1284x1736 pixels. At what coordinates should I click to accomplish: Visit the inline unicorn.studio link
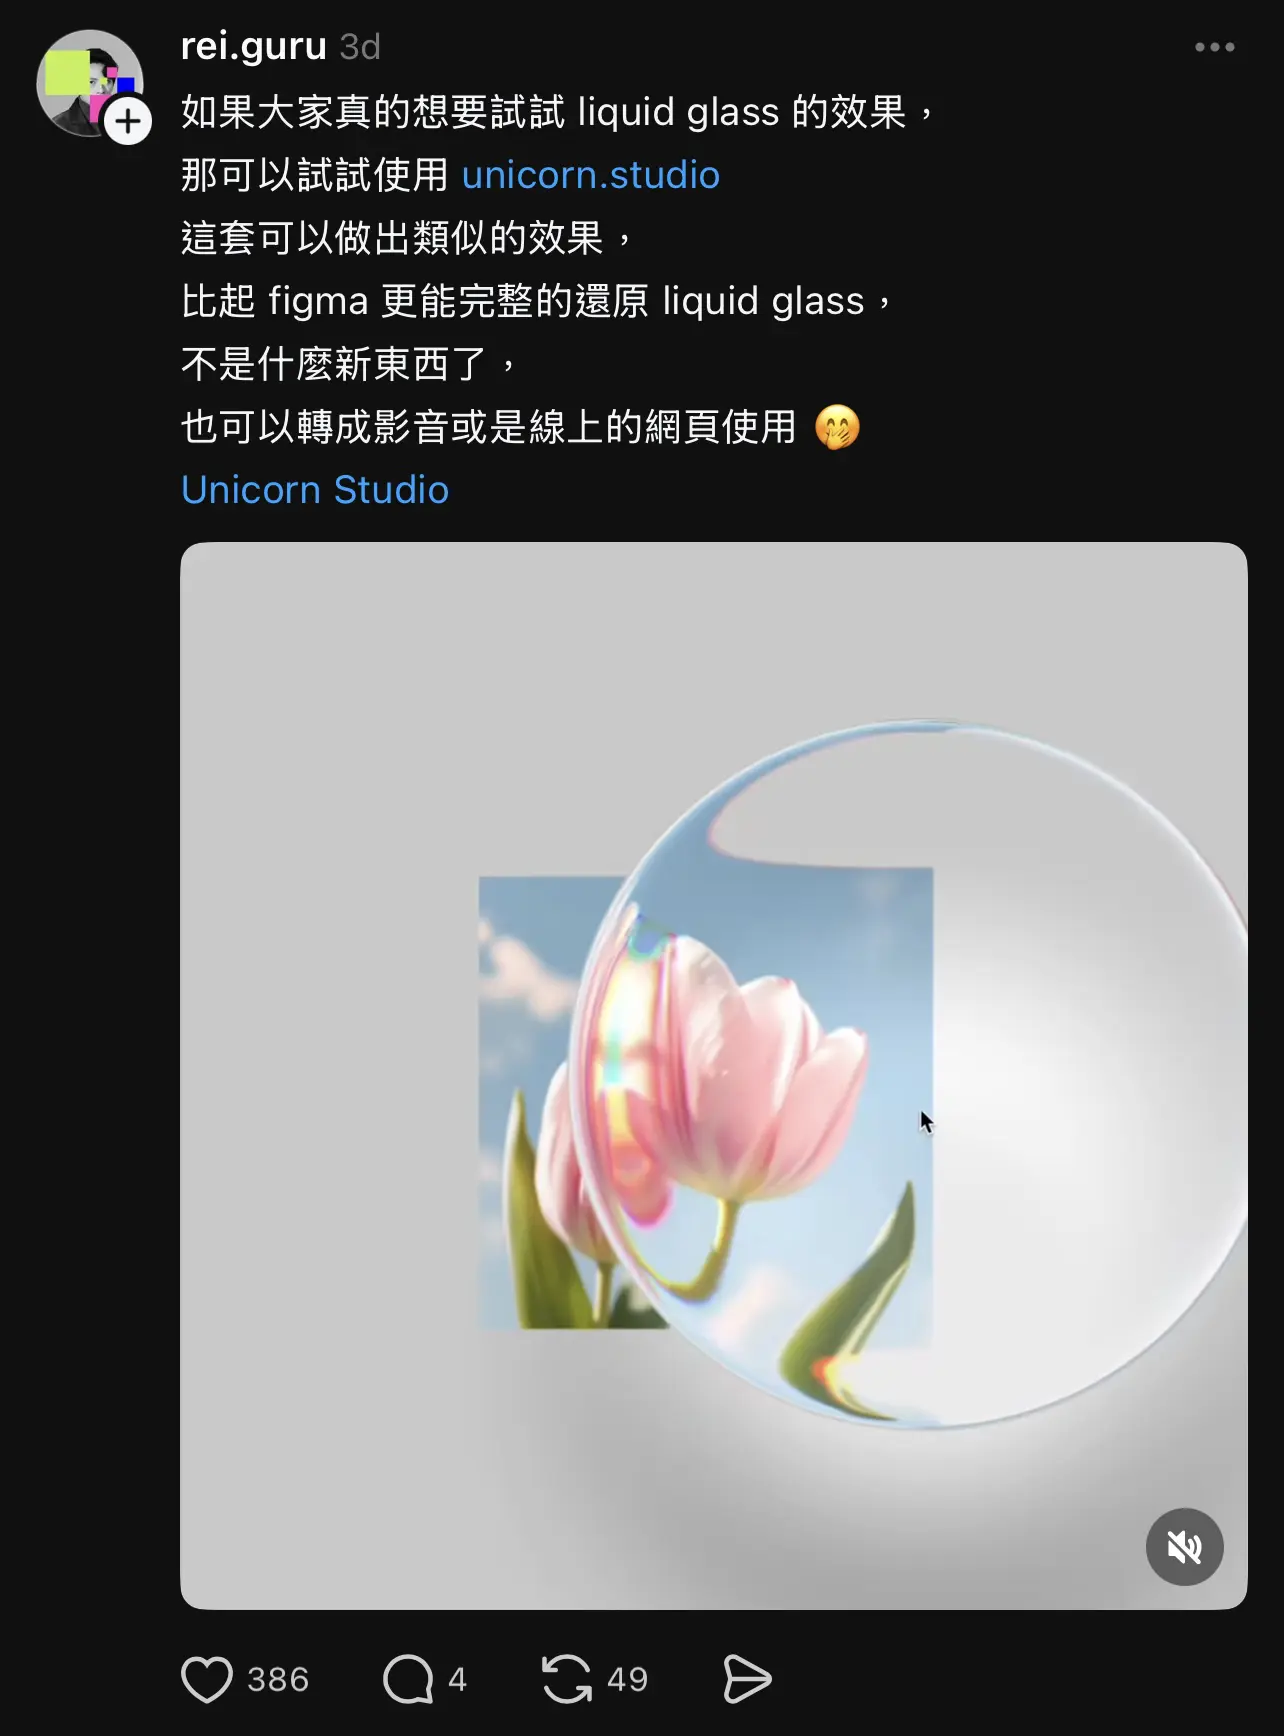(x=590, y=175)
